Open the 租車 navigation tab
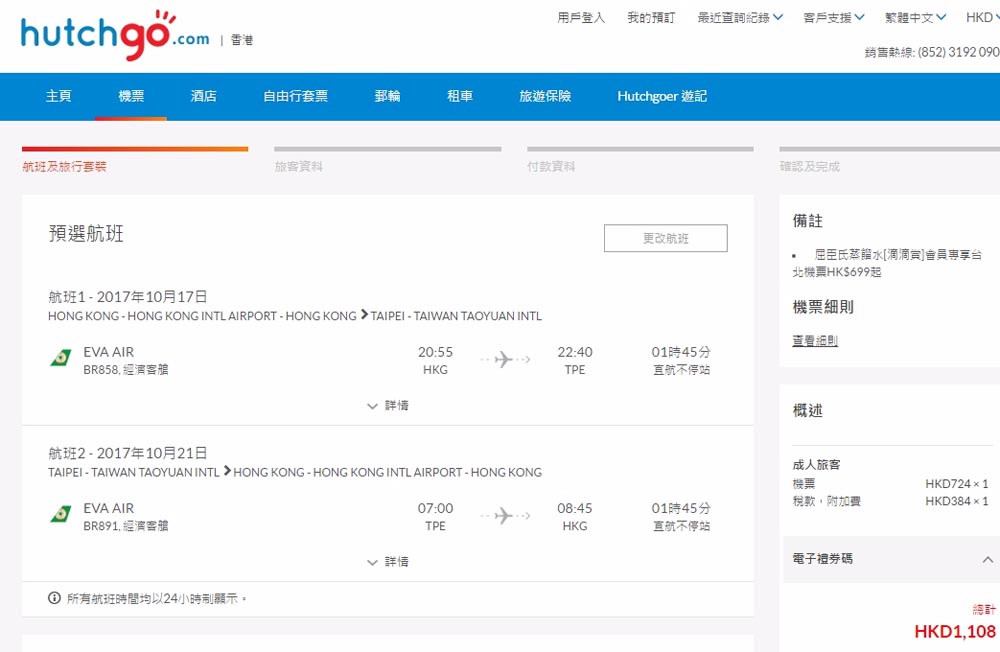Screen dimensions: 1000x652 (460, 96)
